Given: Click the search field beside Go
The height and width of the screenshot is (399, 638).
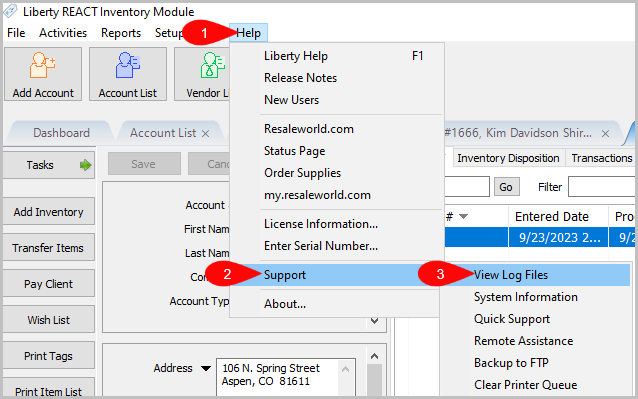Looking at the screenshot, I should pos(467,187).
